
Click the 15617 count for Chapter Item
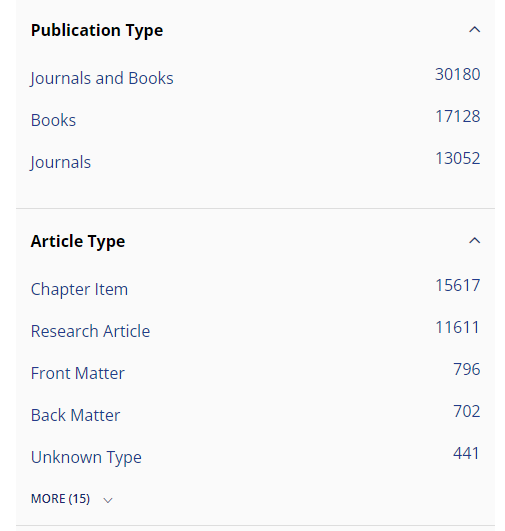point(458,285)
